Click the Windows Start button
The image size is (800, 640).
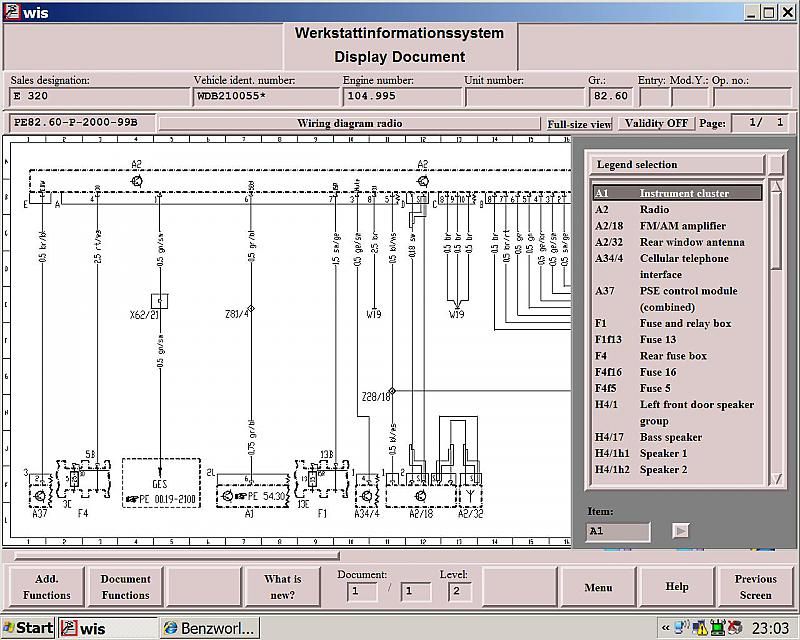click(x=28, y=628)
